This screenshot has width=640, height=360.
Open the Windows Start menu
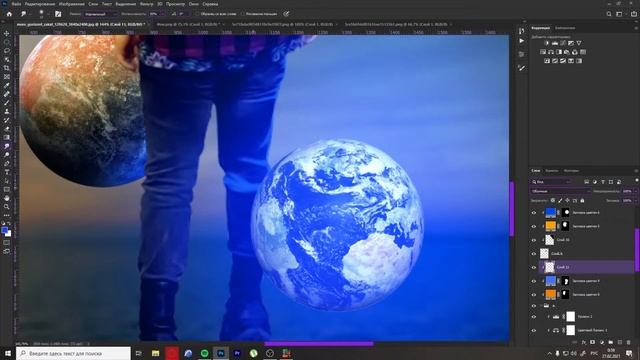[8, 353]
